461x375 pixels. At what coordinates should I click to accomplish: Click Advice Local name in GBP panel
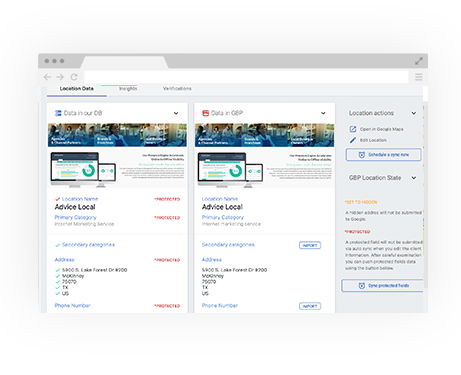(222, 207)
